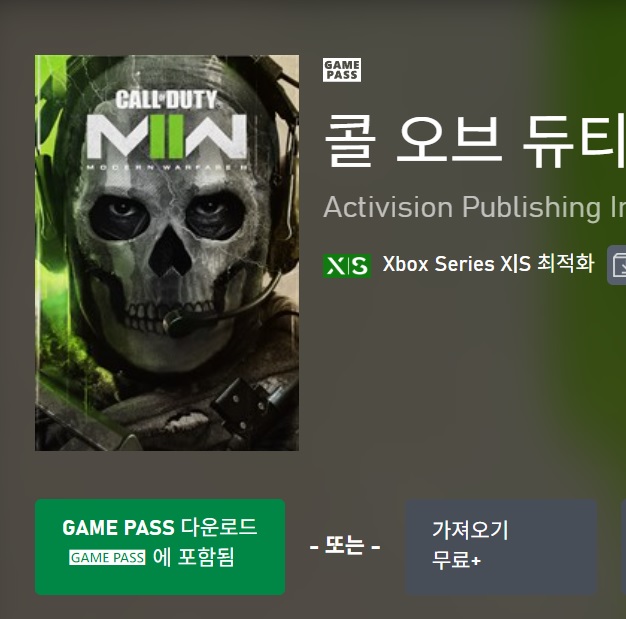Click the 또는 separator text
This screenshot has width=626, height=619.
tap(345, 546)
